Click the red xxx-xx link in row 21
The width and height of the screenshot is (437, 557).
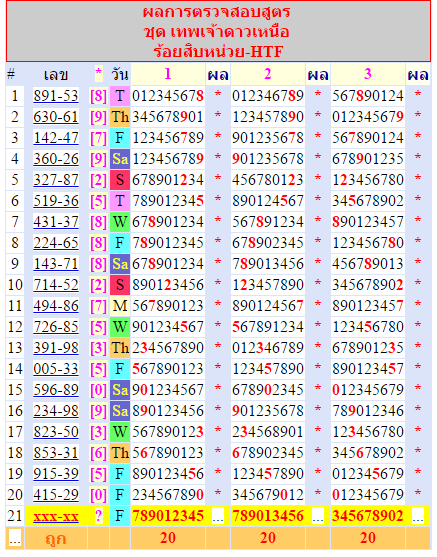(x=56, y=516)
